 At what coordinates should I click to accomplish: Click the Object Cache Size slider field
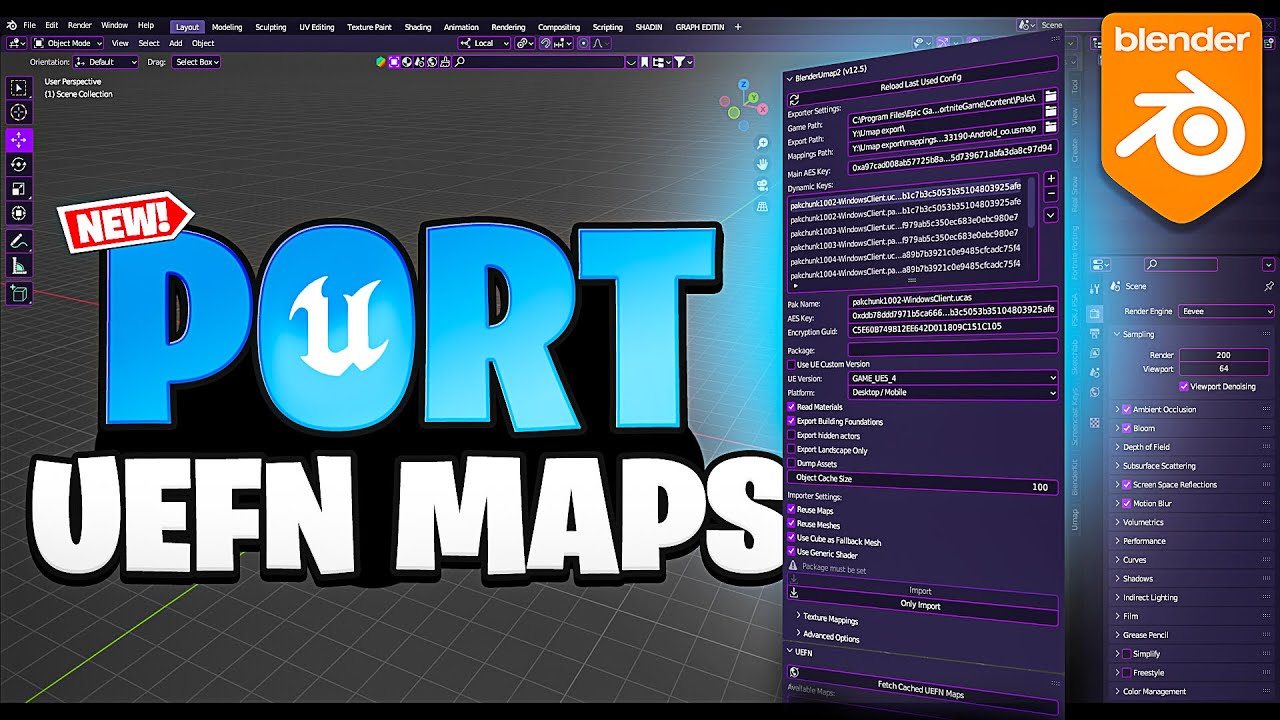pos(921,483)
